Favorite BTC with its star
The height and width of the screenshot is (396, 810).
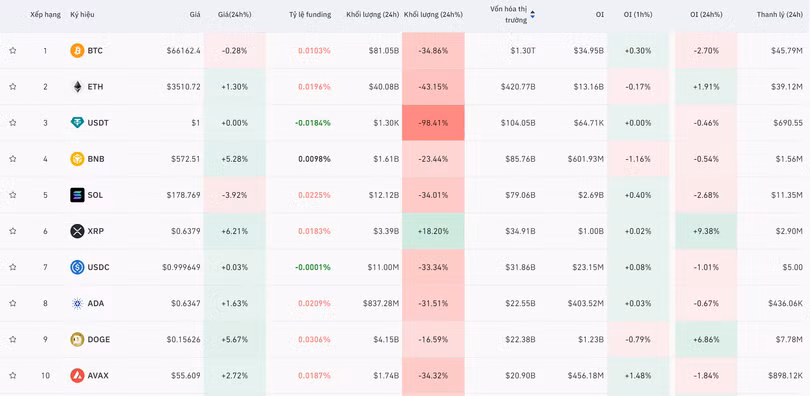(13, 51)
